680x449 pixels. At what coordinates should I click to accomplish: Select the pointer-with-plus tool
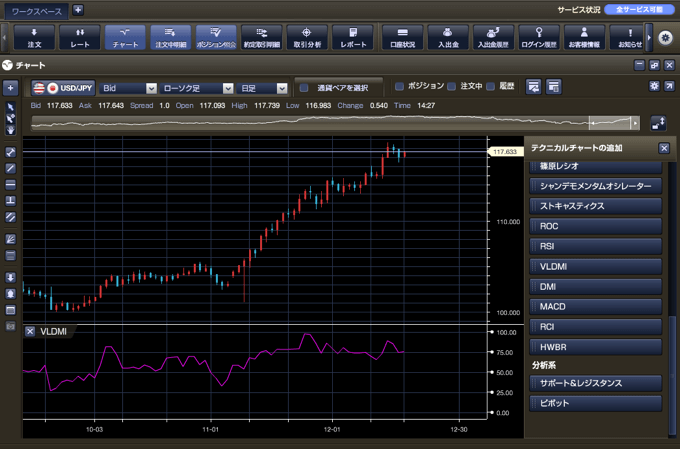11,118
